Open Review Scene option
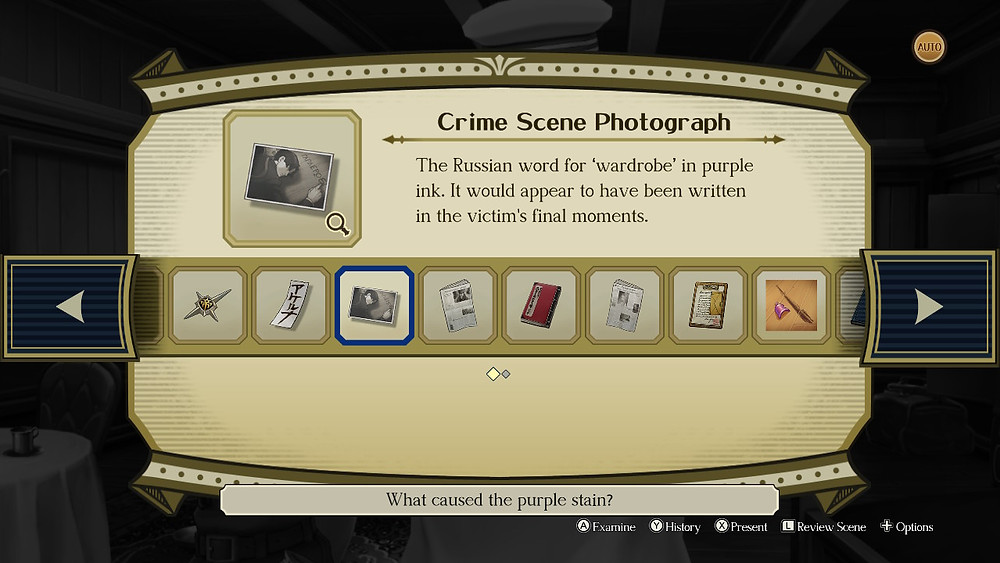This screenshot has width=1000, height=563. coord(824,527)
